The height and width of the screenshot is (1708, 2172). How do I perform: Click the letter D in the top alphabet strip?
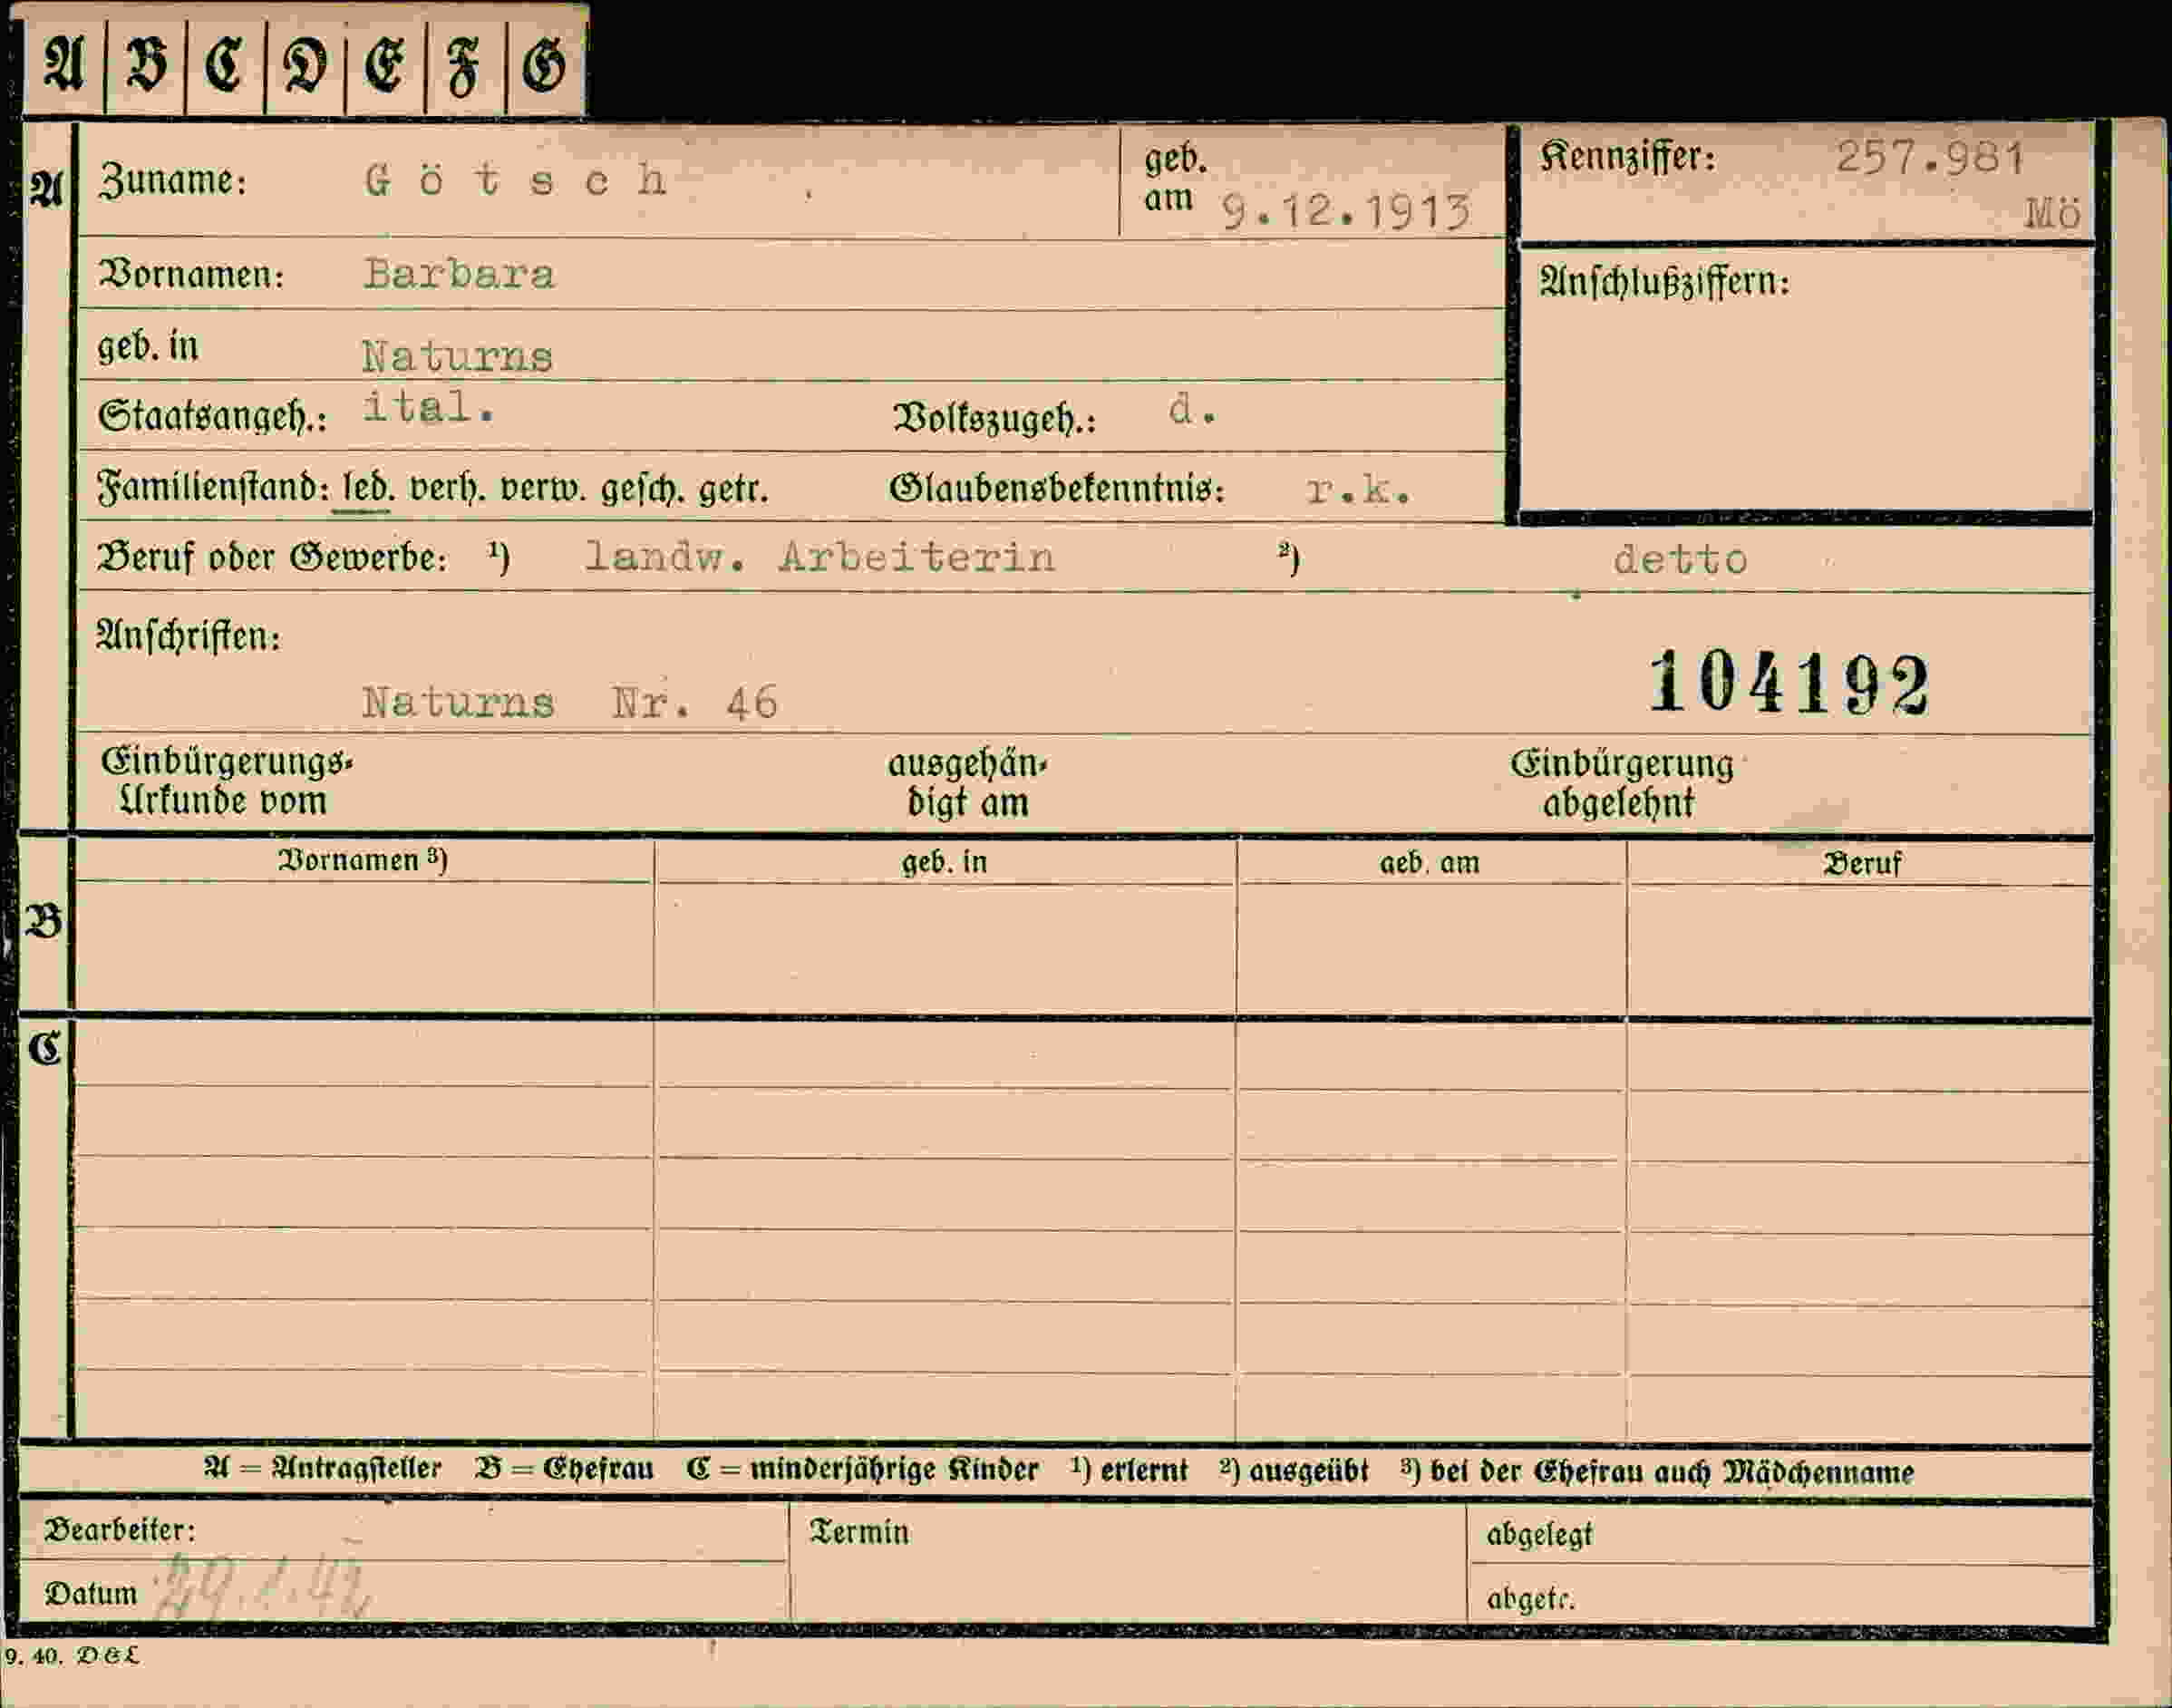pyautogui.click(x=305, y=66)
